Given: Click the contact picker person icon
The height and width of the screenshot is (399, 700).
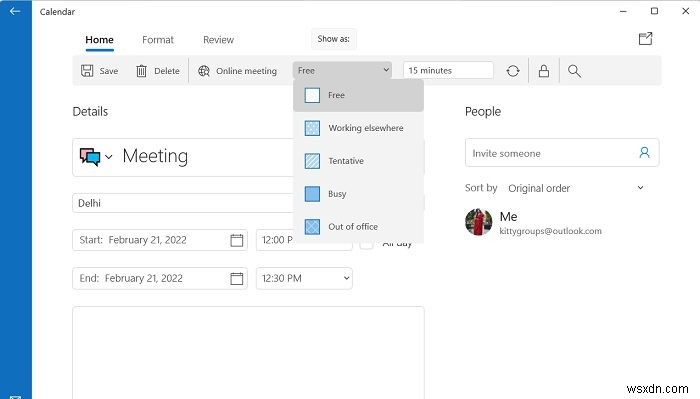Looking at the screenshot, I should coord(644,153).
